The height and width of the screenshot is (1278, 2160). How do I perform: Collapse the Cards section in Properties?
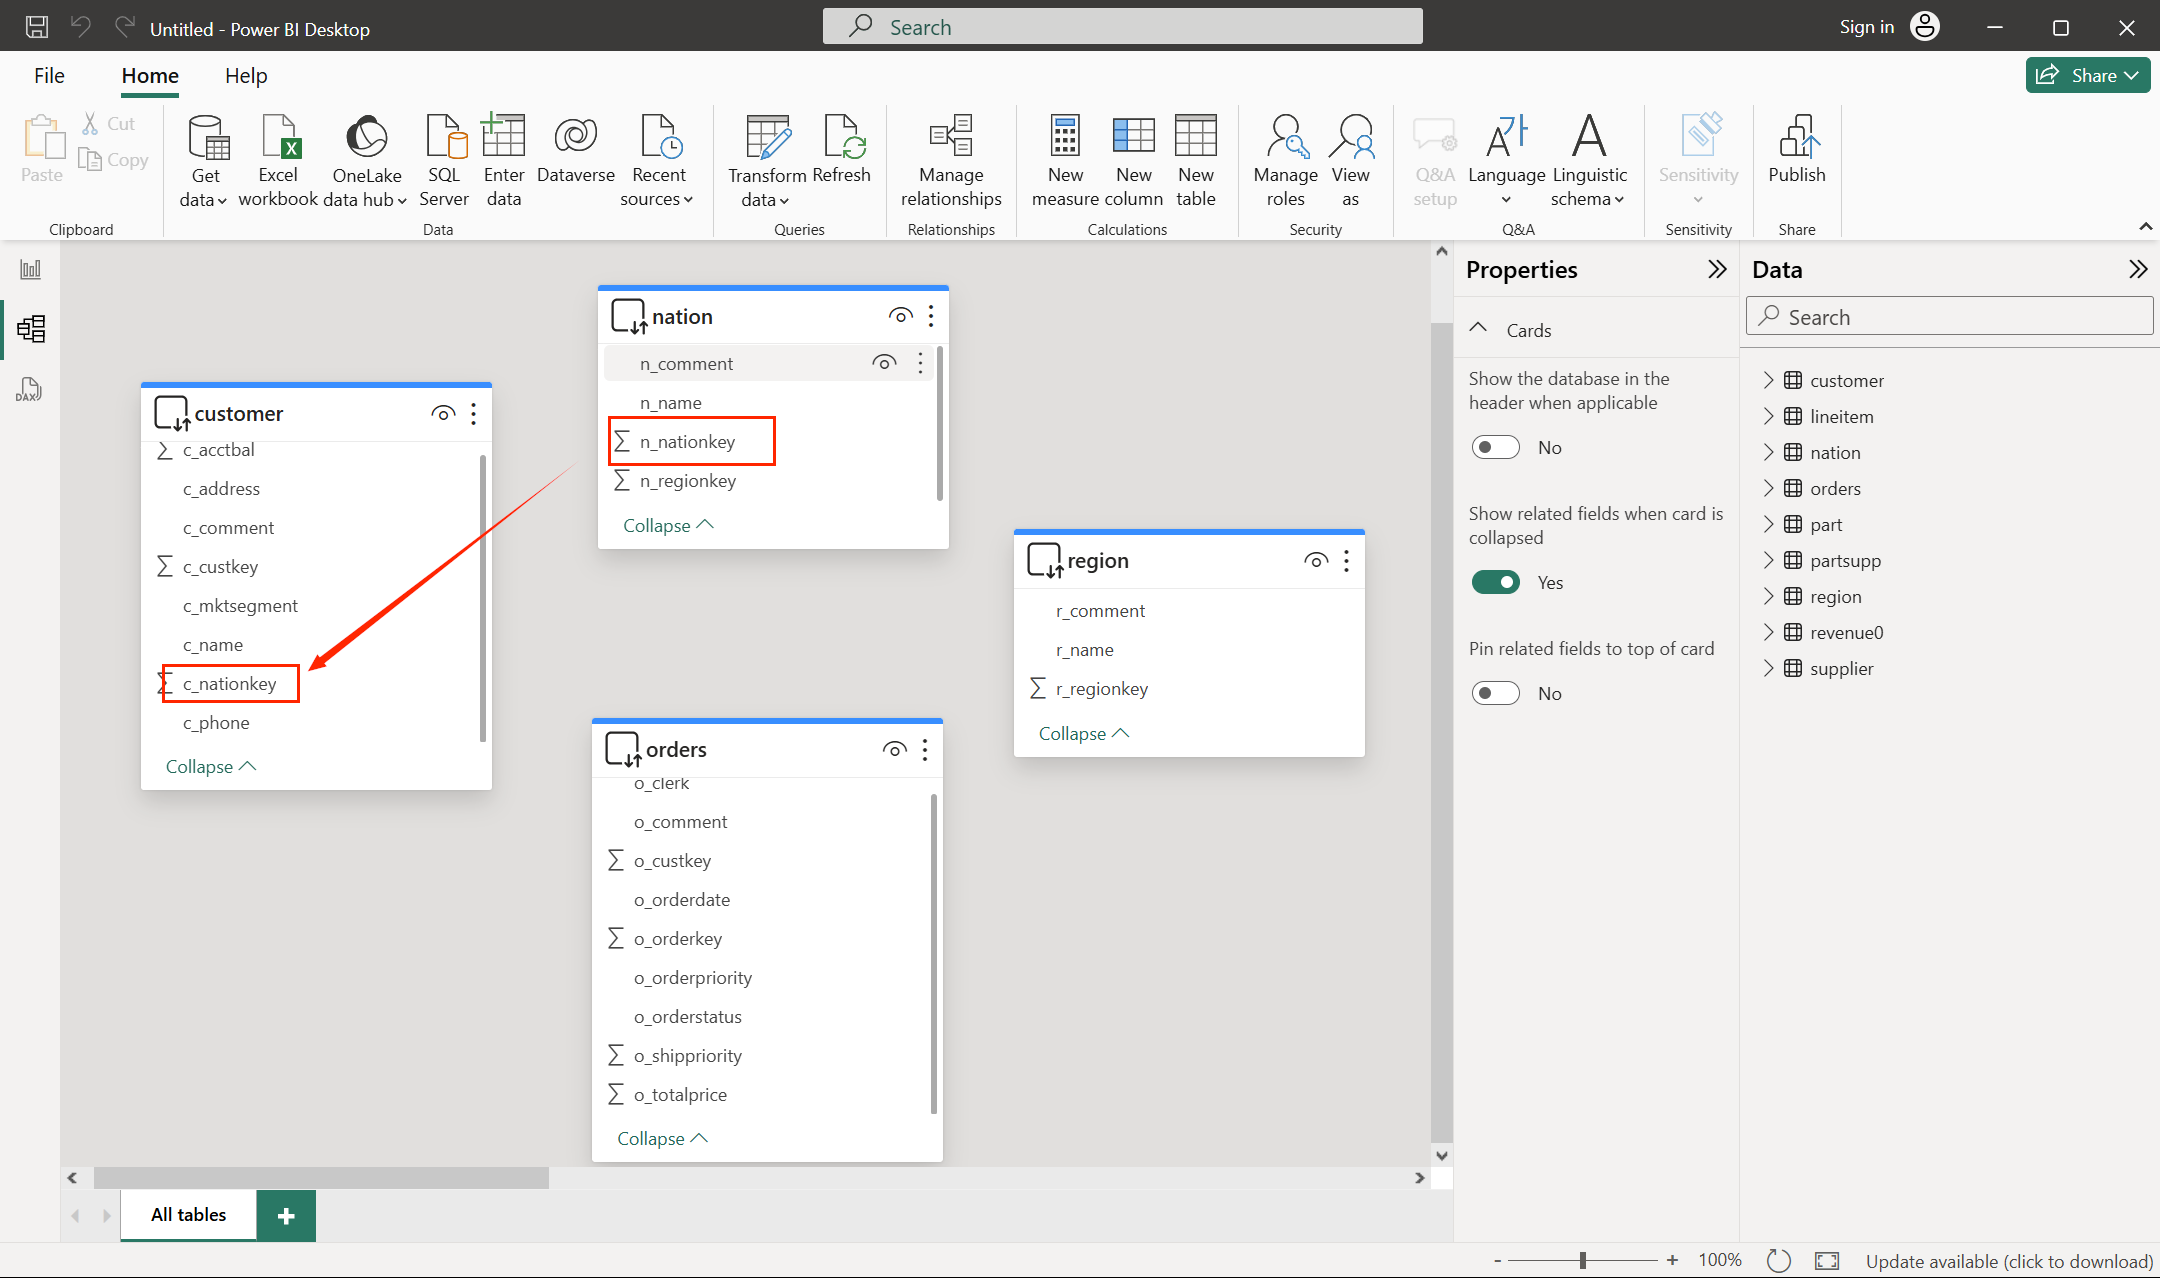(1478, 329)
